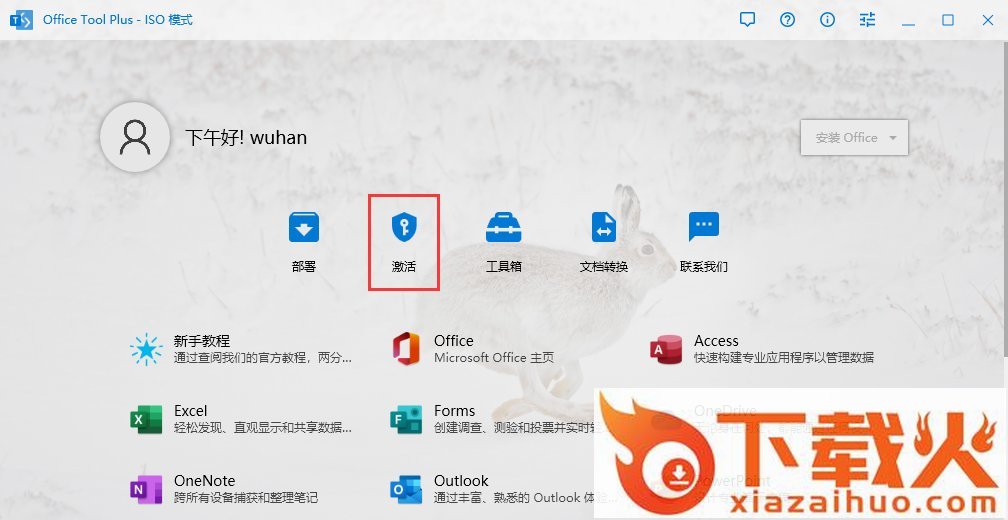
Task: Click the 部署 label text
Action: pos(303,266)
